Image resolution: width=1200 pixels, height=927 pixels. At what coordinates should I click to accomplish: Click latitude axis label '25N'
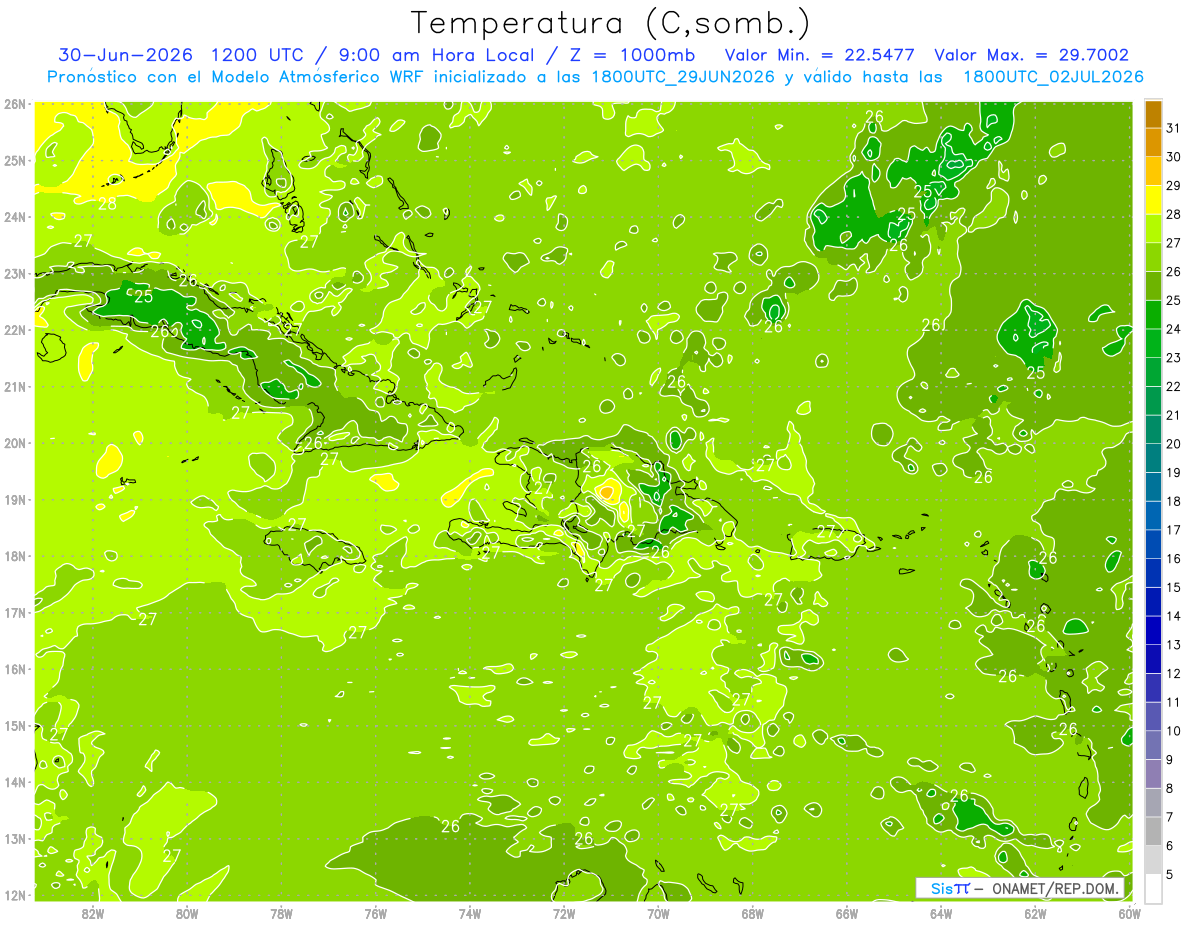pyautogui.click(x=16, y=161)
